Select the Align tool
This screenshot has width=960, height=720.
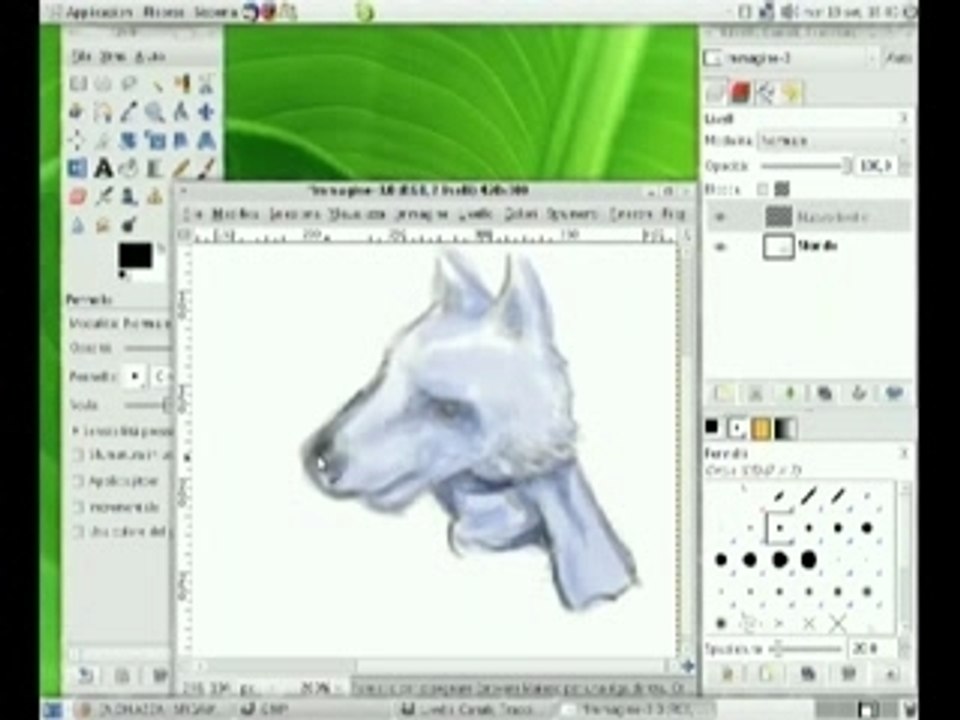tap(78, 140)
